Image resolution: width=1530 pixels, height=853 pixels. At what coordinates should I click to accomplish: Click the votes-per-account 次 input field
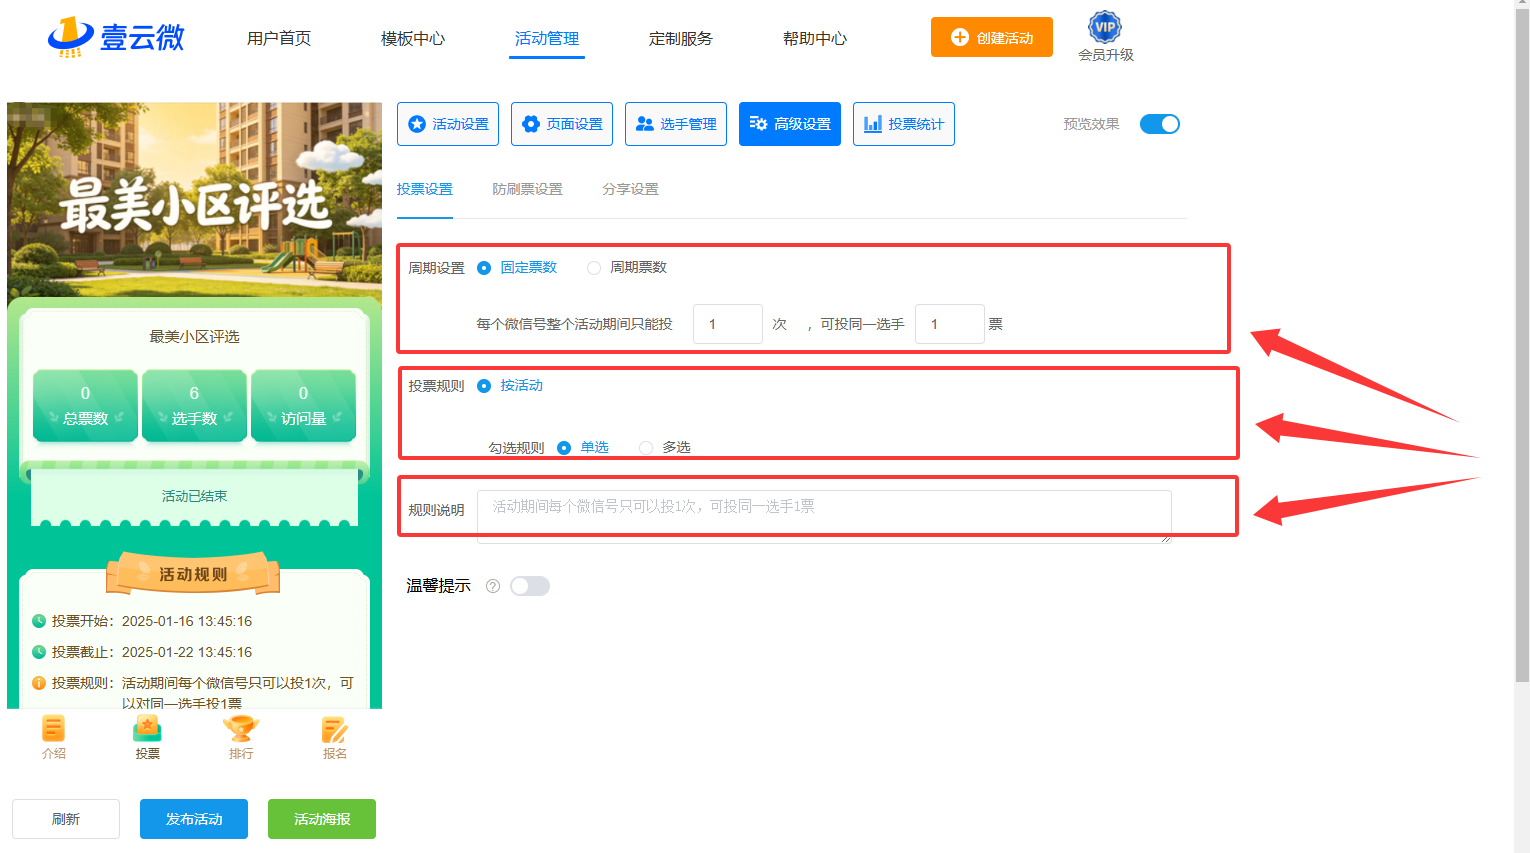pyautogui.click(x=728, y=324)
